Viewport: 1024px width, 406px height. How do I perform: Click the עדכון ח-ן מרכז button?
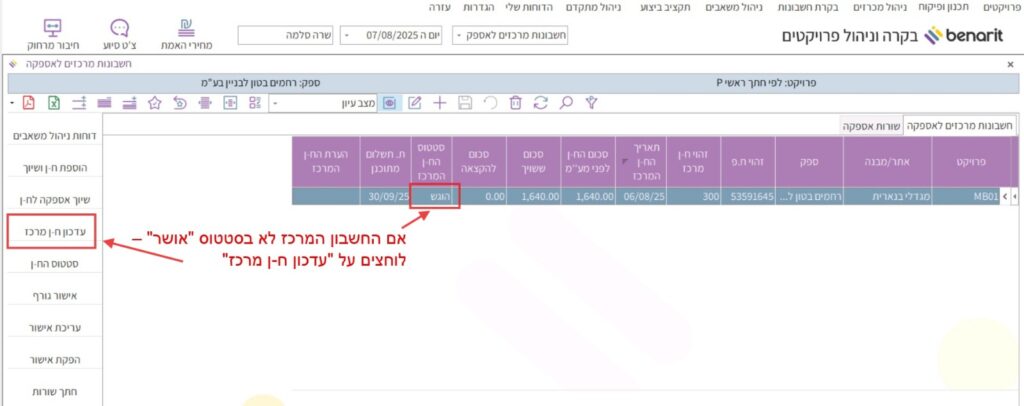click(50, 231)
